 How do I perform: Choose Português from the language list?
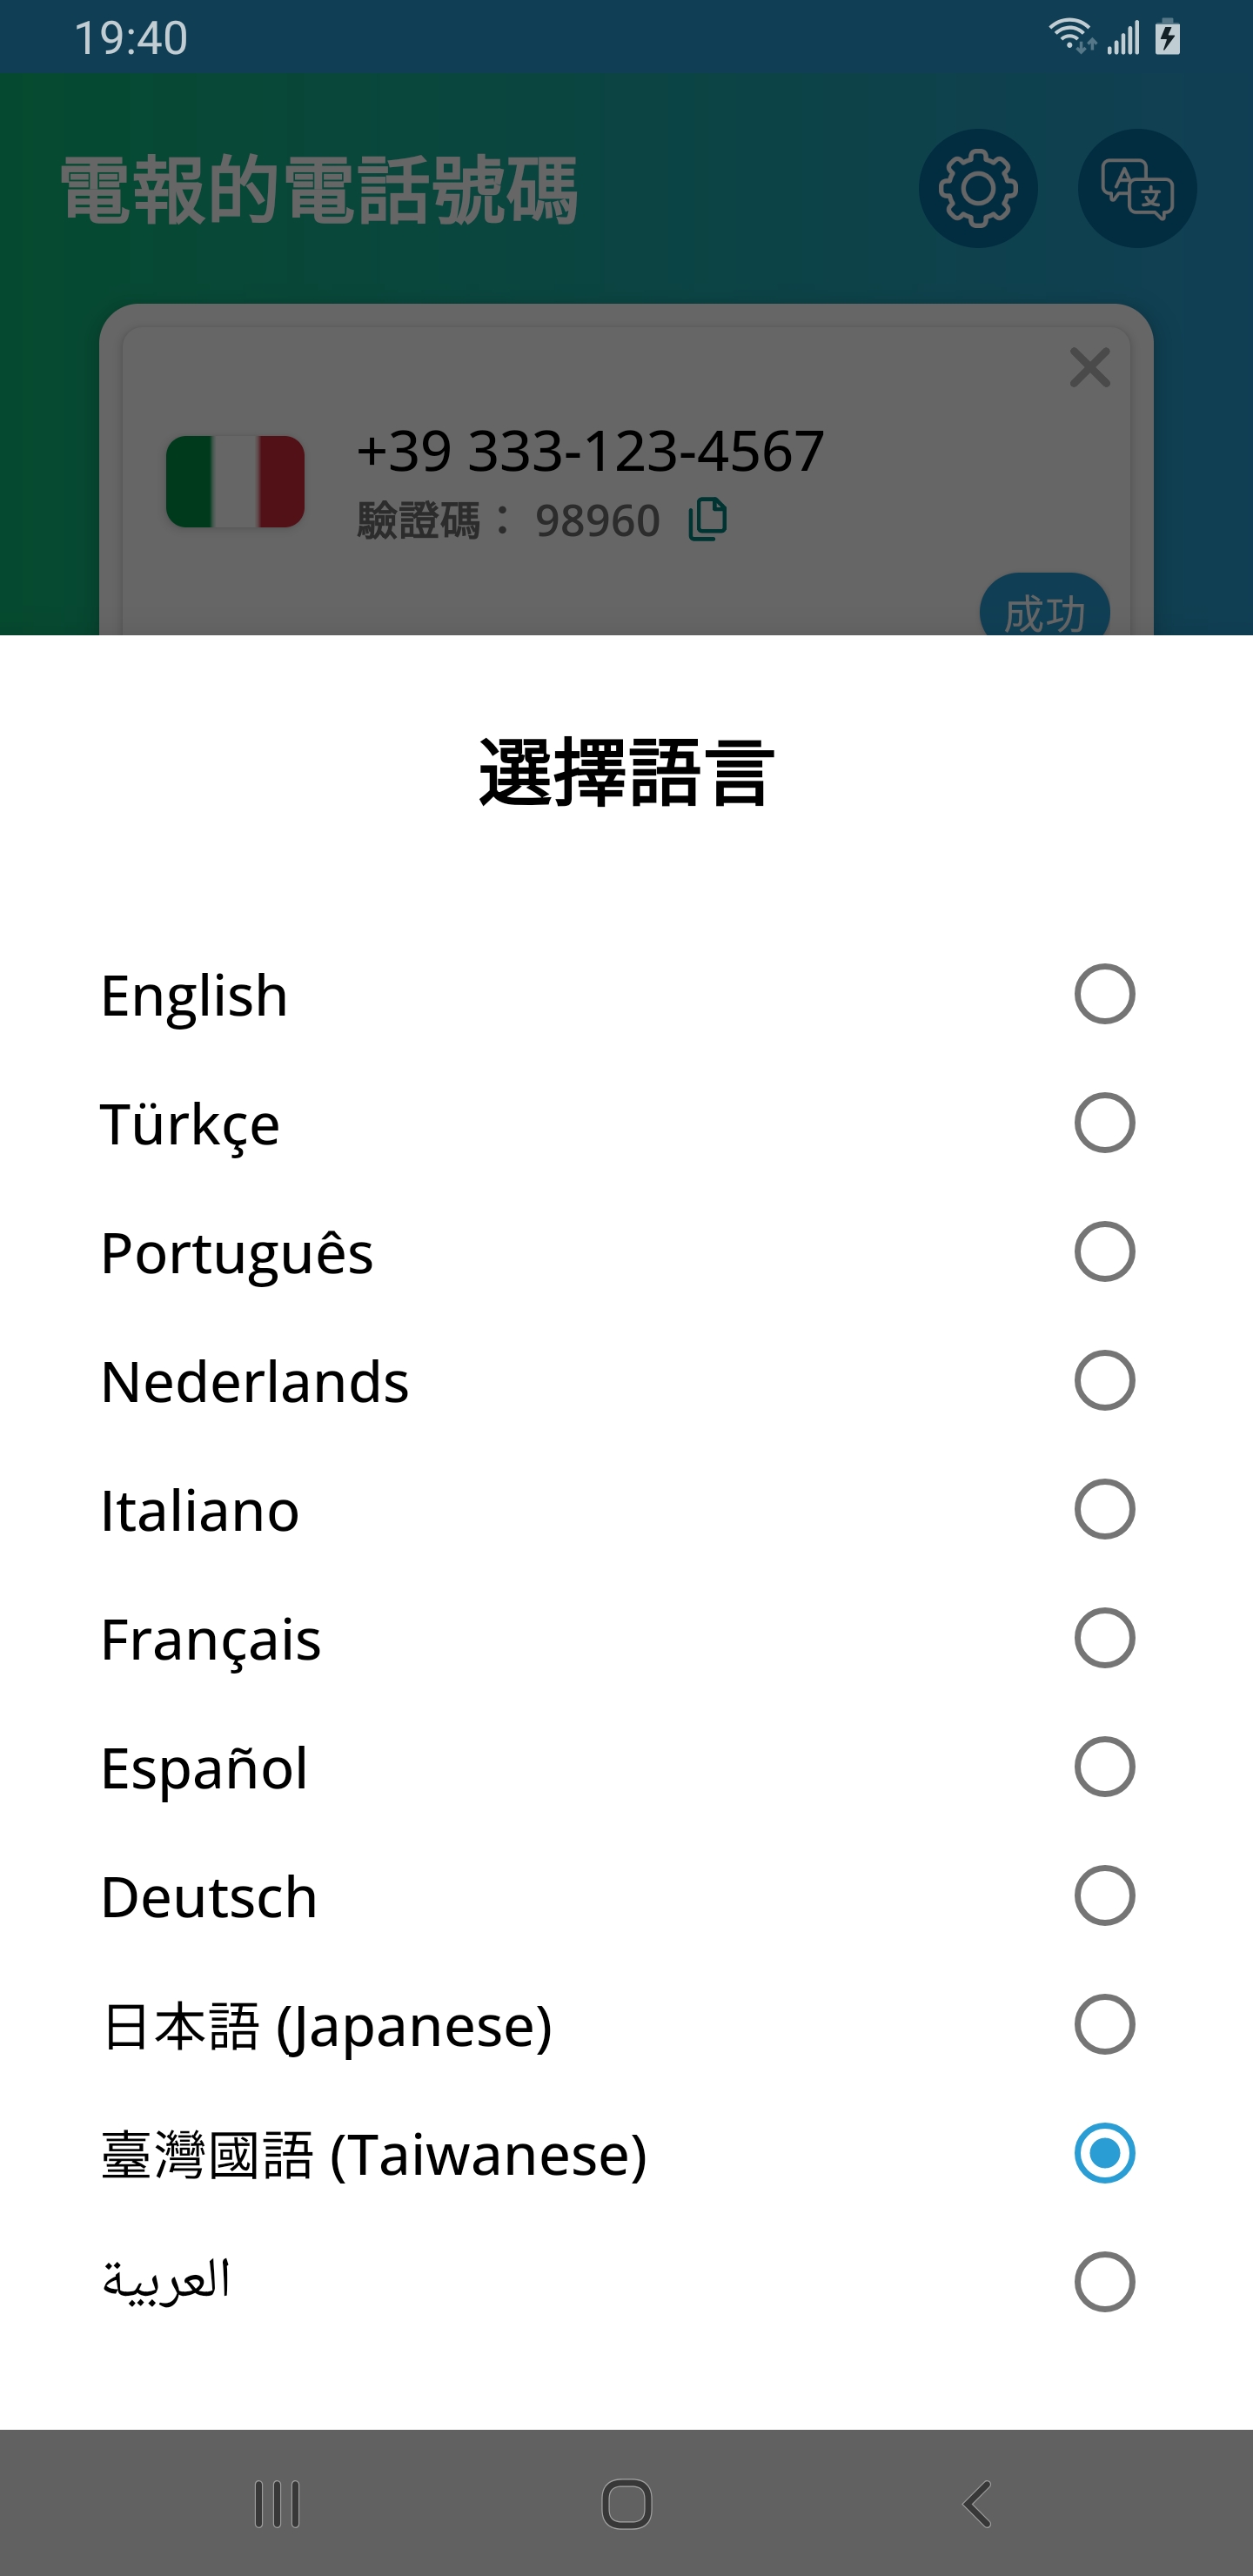[237, 1253]
